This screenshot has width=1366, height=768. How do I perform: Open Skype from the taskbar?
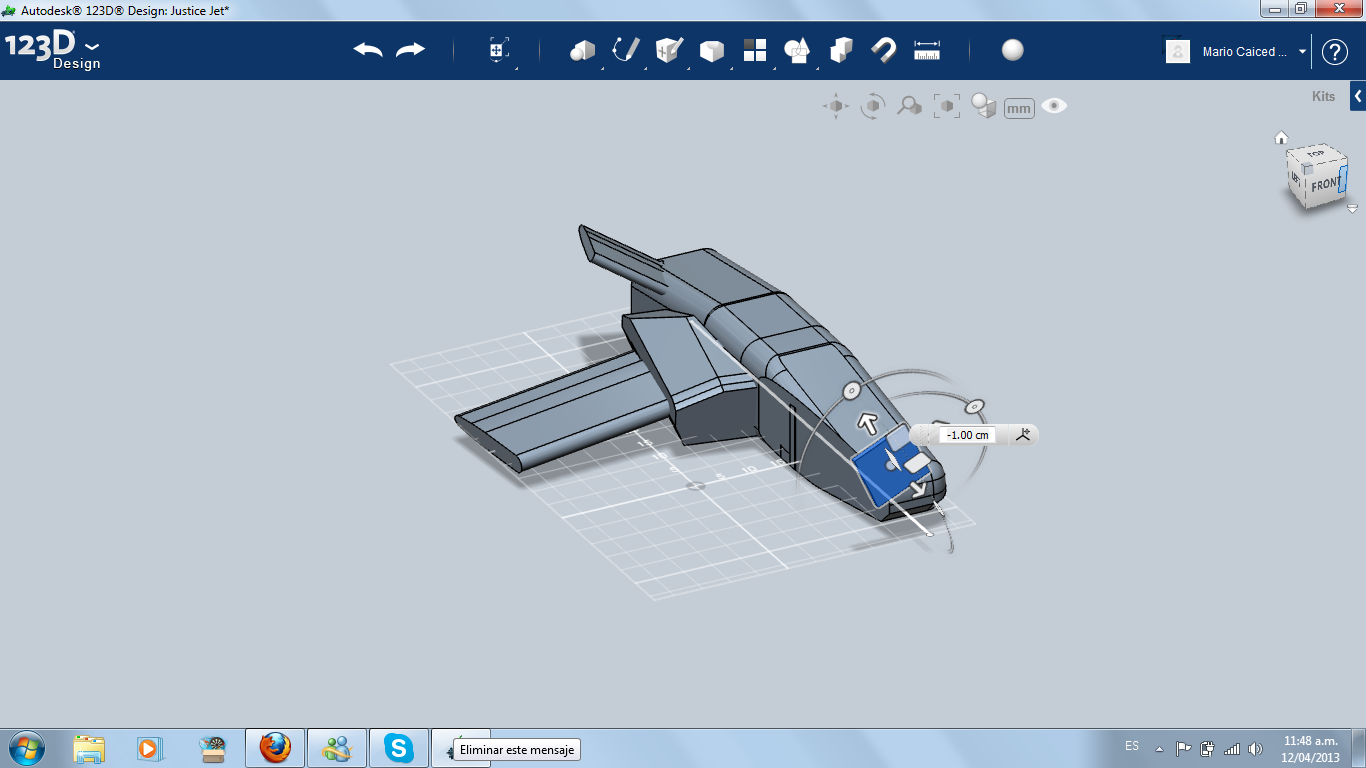[399, 748]
